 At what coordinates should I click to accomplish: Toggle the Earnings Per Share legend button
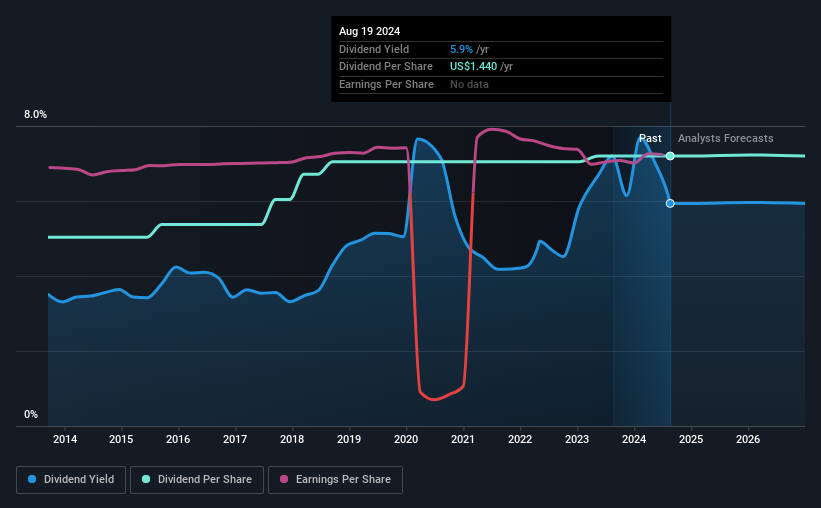pyautogui.click(x=335, y=480)
